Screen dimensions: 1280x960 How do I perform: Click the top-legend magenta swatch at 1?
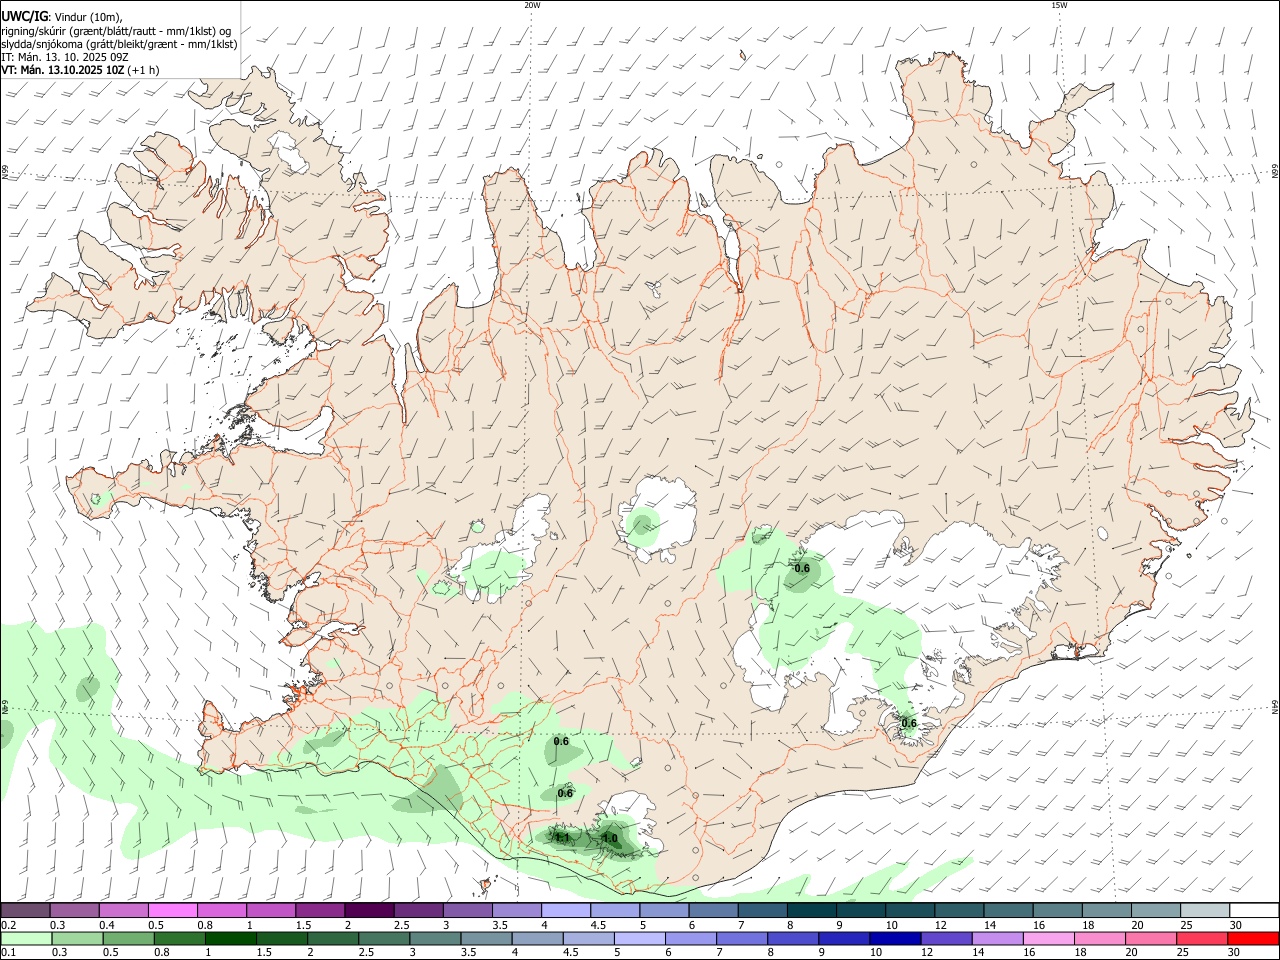[271, 911]
